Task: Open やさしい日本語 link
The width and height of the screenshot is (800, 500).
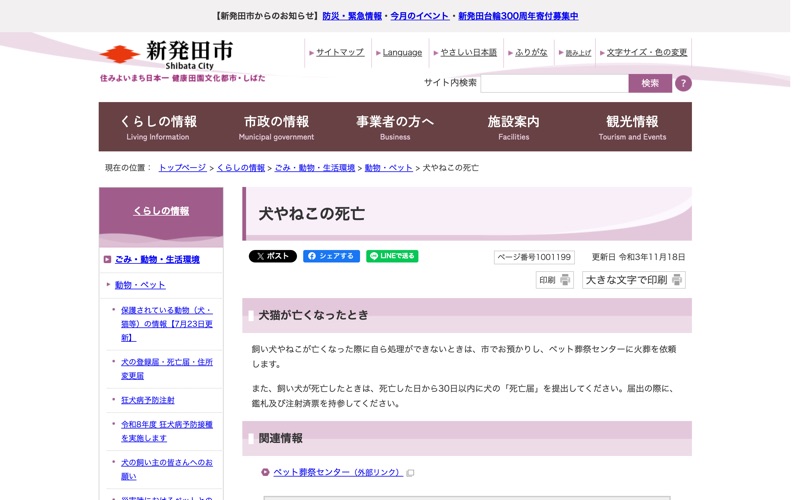Action: pos(468,52)
